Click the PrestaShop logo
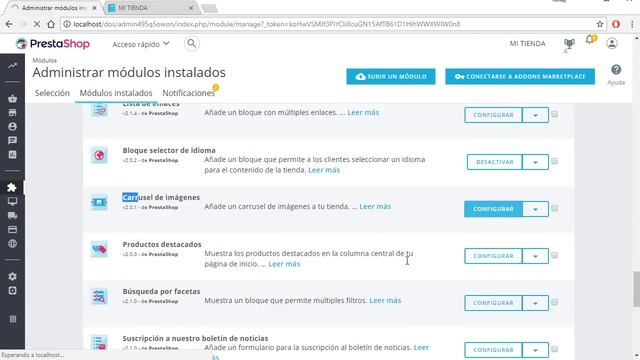 pyautogui.click(x=53, y=44)
